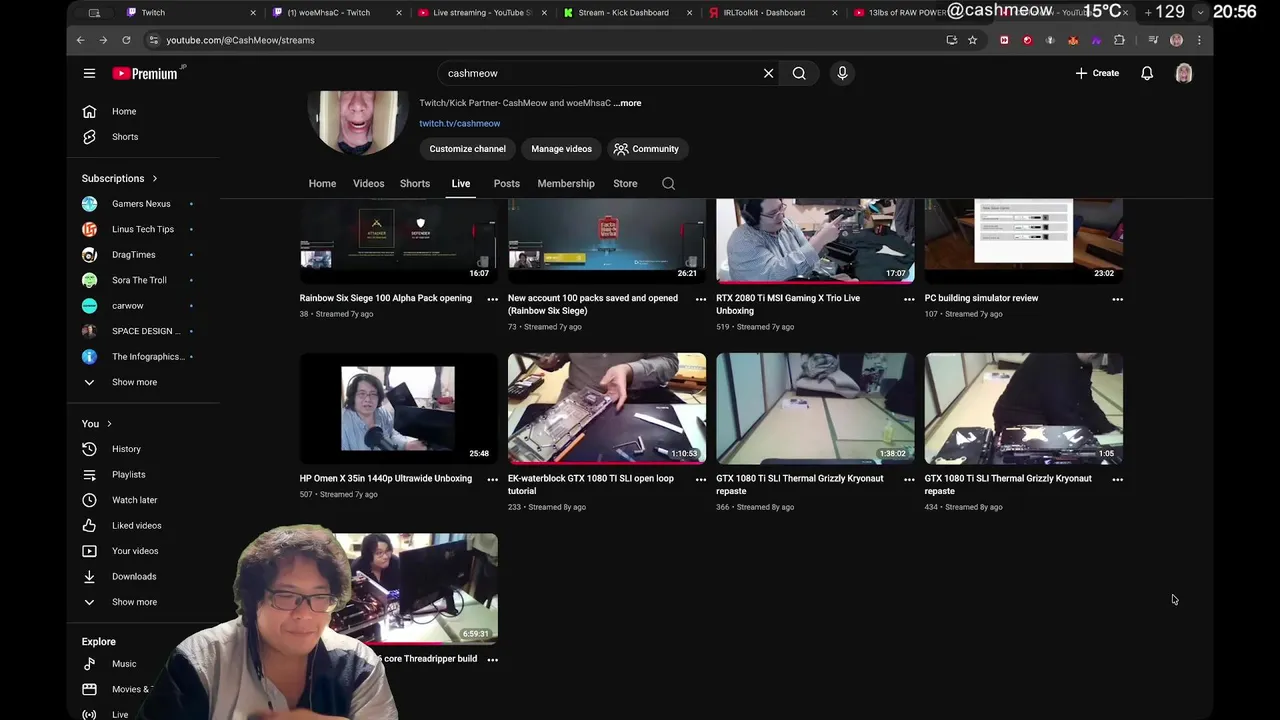The width and height of the screenshot is (1280, 720).
Task: Clear the cashmeow search text
Action: tap(768, 73)
